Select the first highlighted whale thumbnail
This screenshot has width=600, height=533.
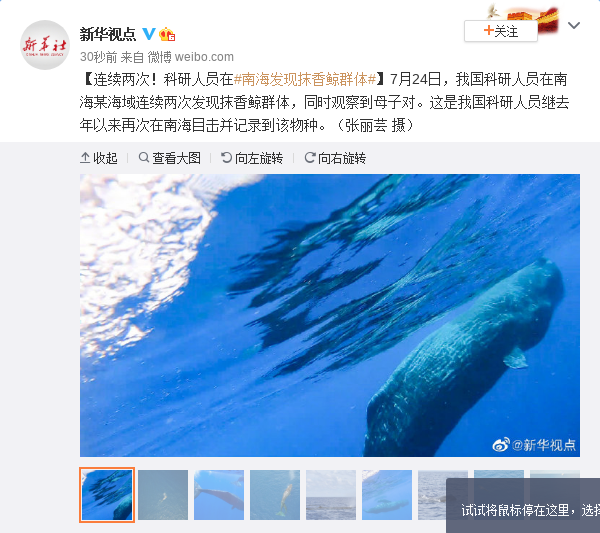(x=107, y=495)
